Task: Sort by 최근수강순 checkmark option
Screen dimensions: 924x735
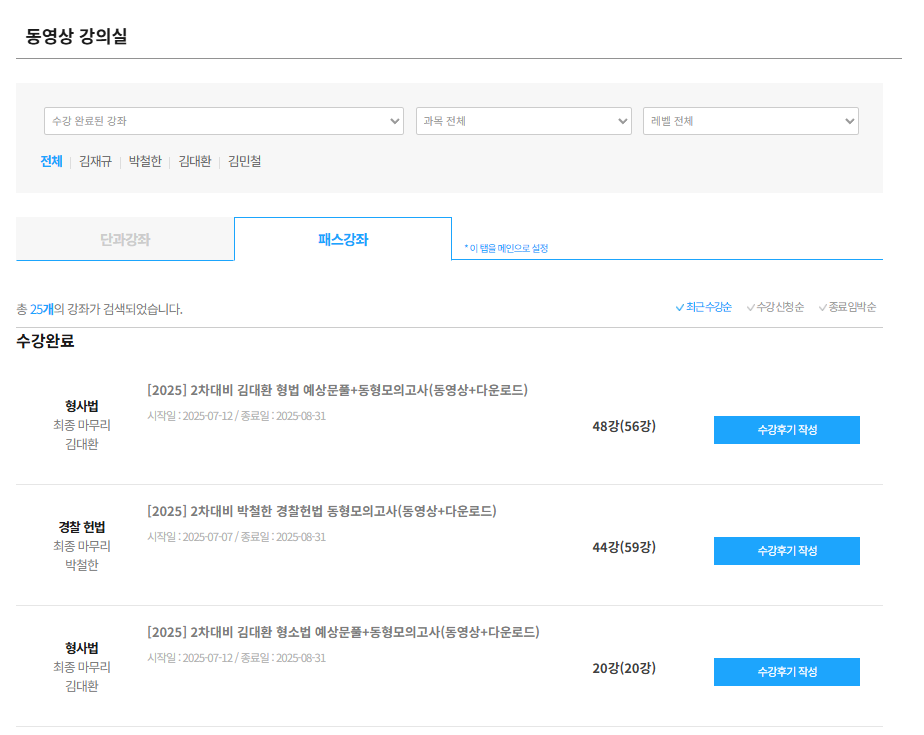Action: [704, 307]
